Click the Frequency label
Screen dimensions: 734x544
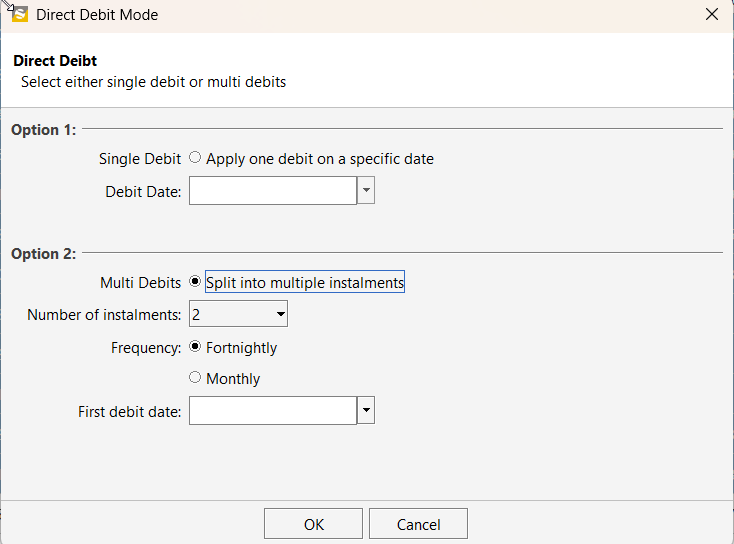pyautogui.click(x=146, y=348)
